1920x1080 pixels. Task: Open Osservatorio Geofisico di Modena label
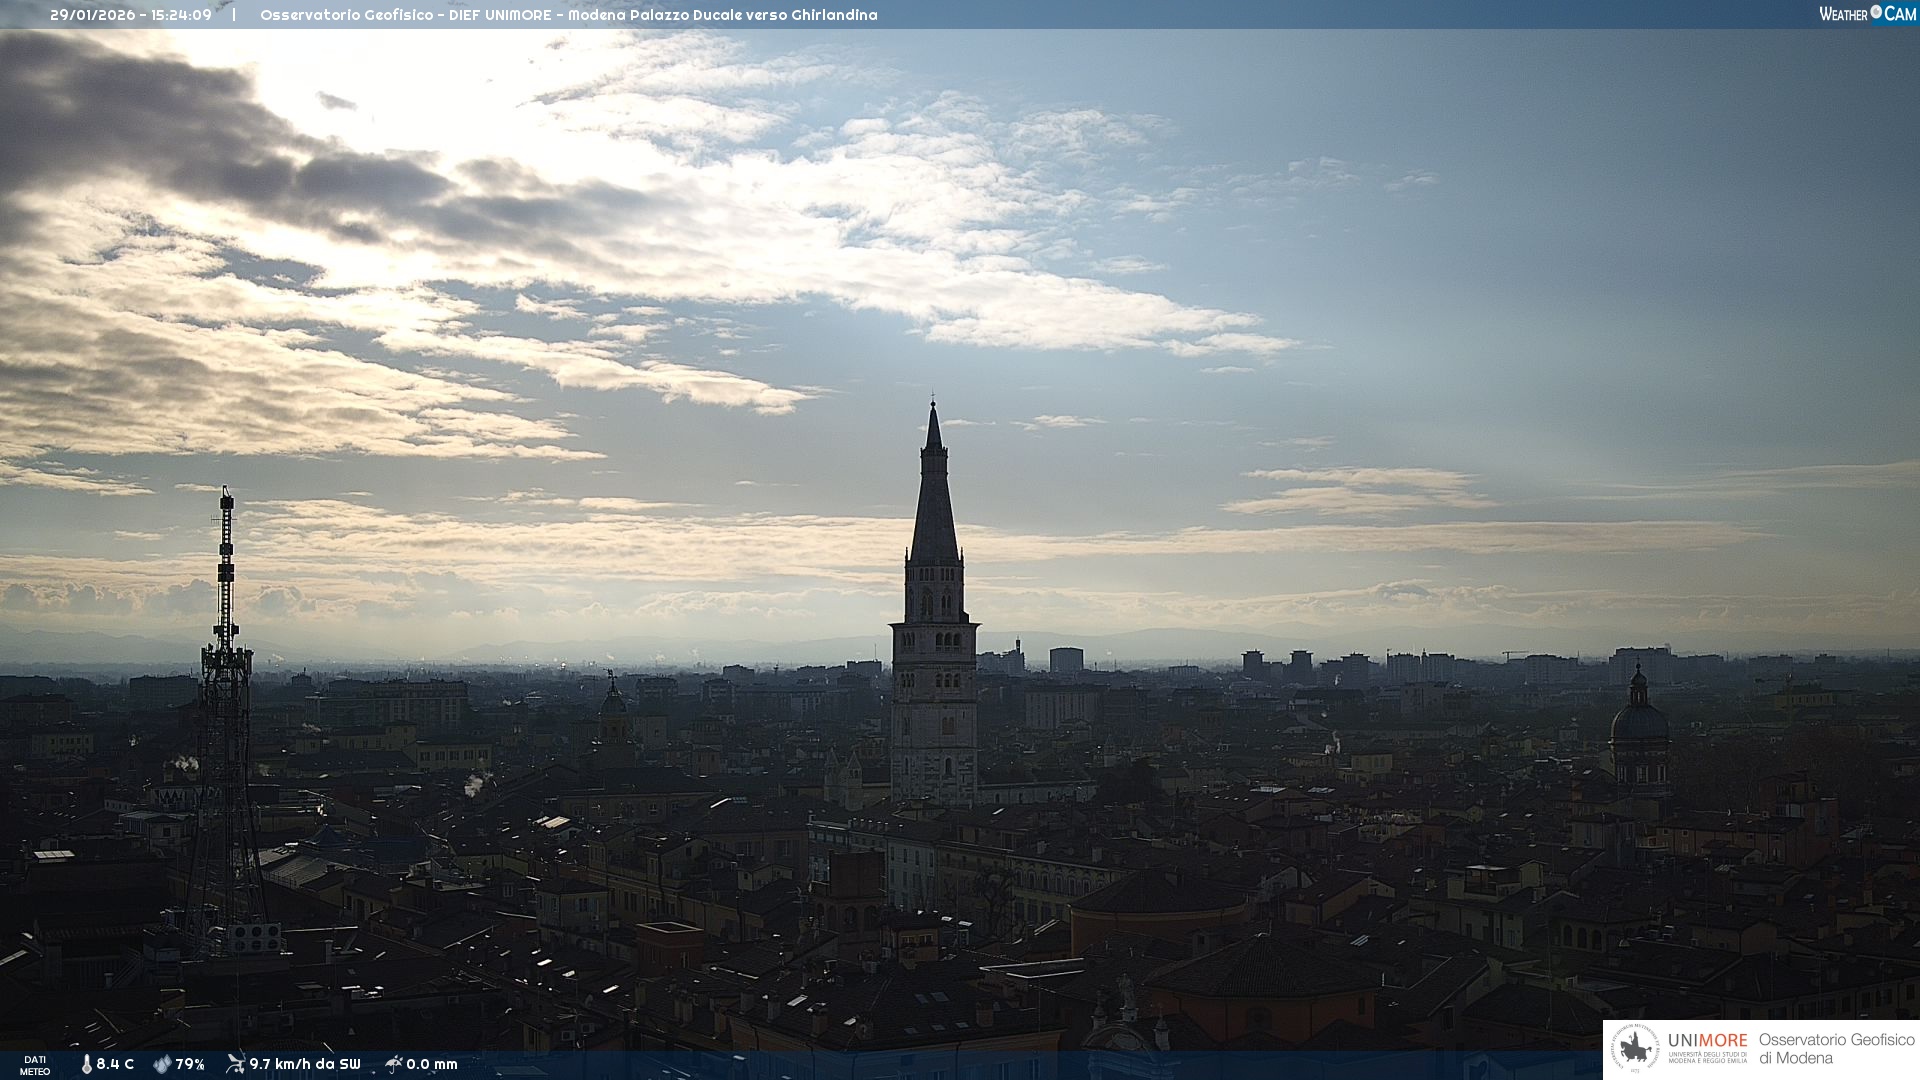click(1836, 1048)
